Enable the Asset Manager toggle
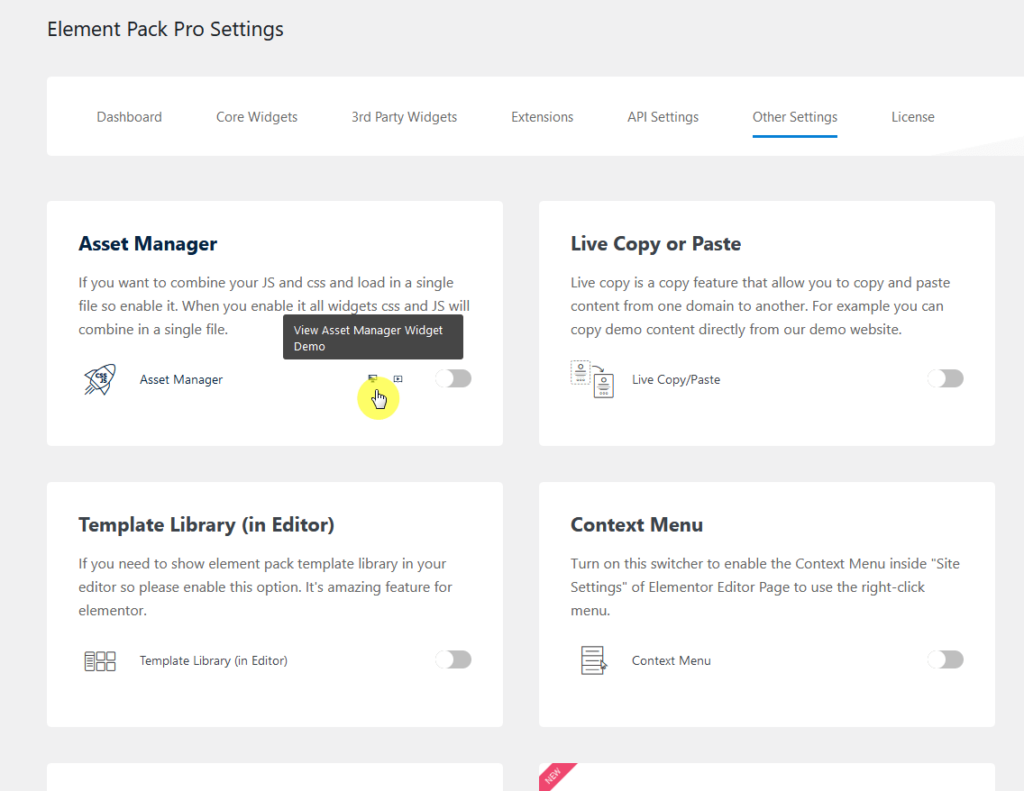The height and width of the screenshot is (791, 1024). [453, 378]
